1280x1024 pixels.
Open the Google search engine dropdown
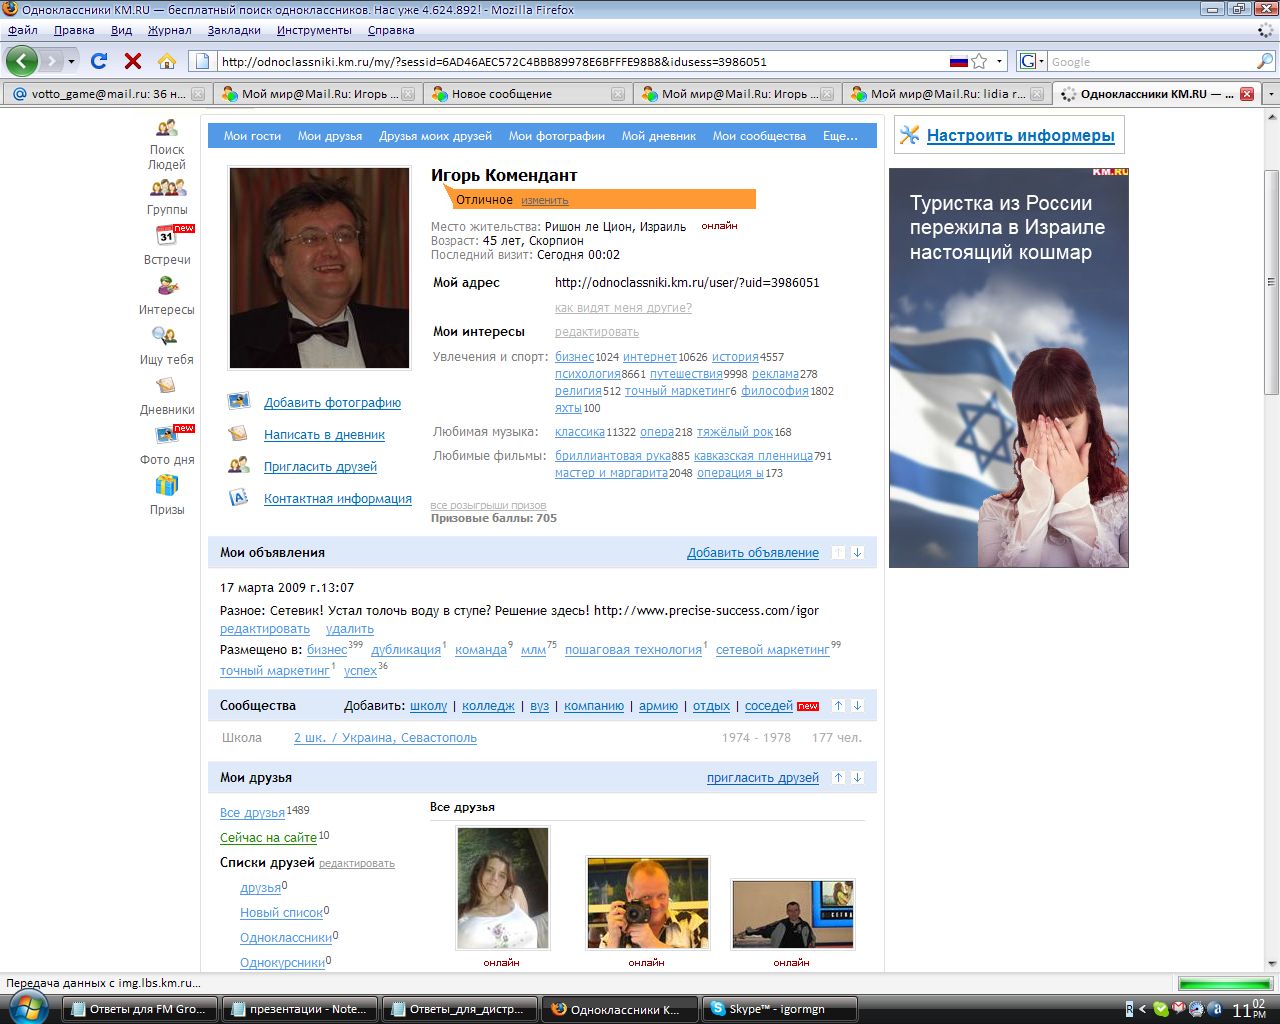click(x=1032, y=61)
